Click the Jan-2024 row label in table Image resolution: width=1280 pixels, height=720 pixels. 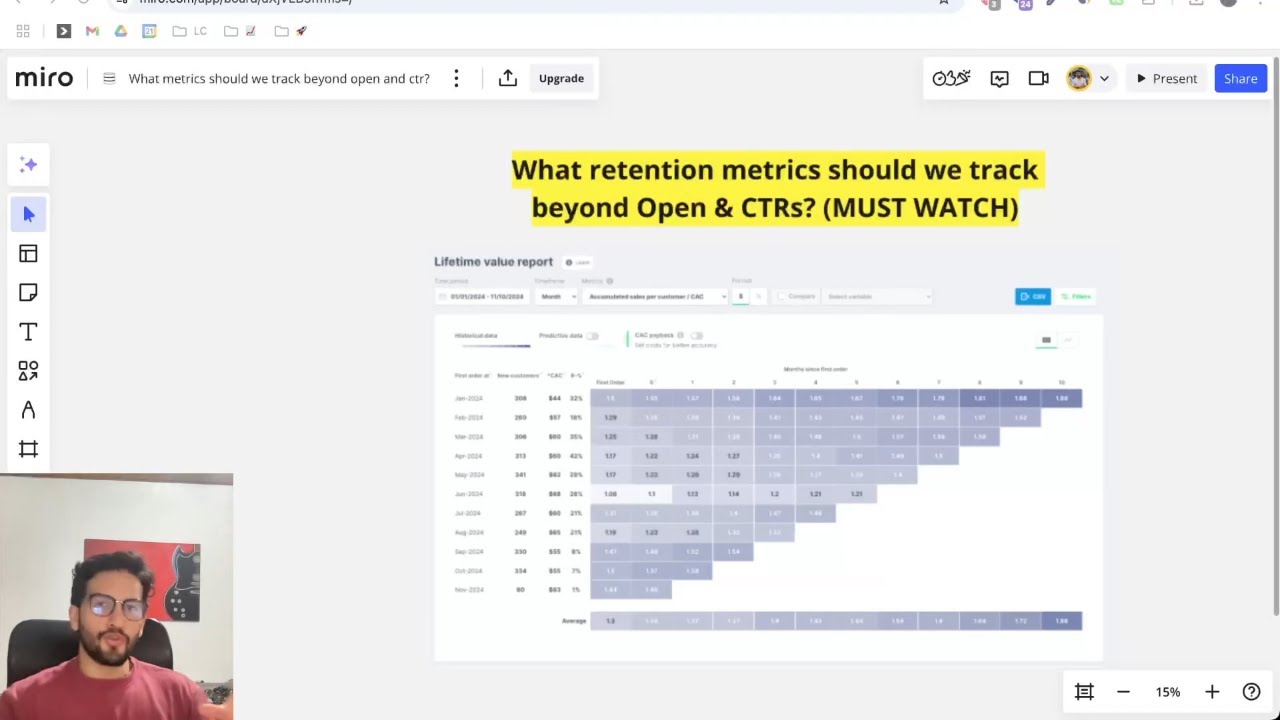coord(469,398)
